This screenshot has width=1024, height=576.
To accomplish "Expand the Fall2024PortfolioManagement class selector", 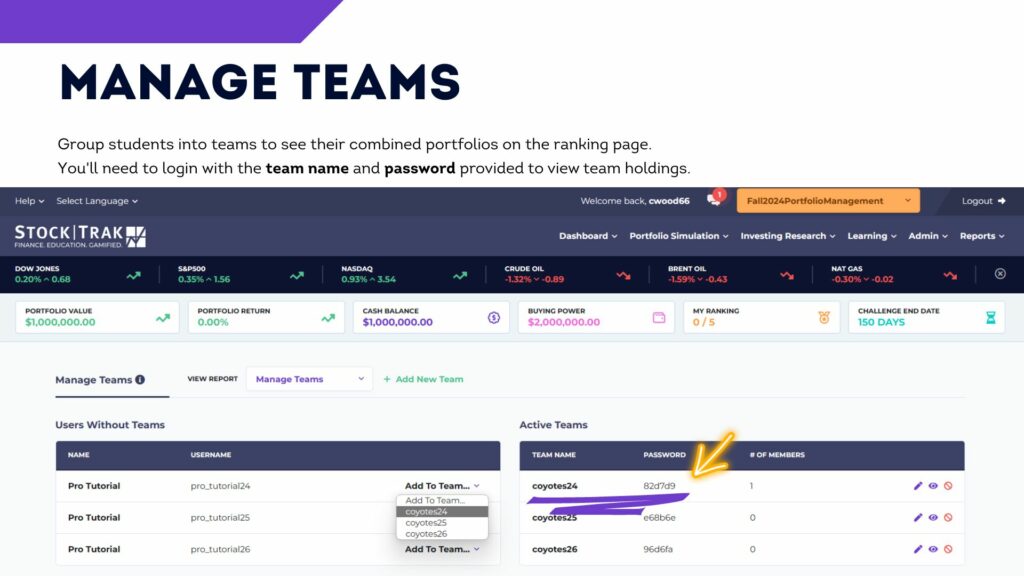I will 828,201.
